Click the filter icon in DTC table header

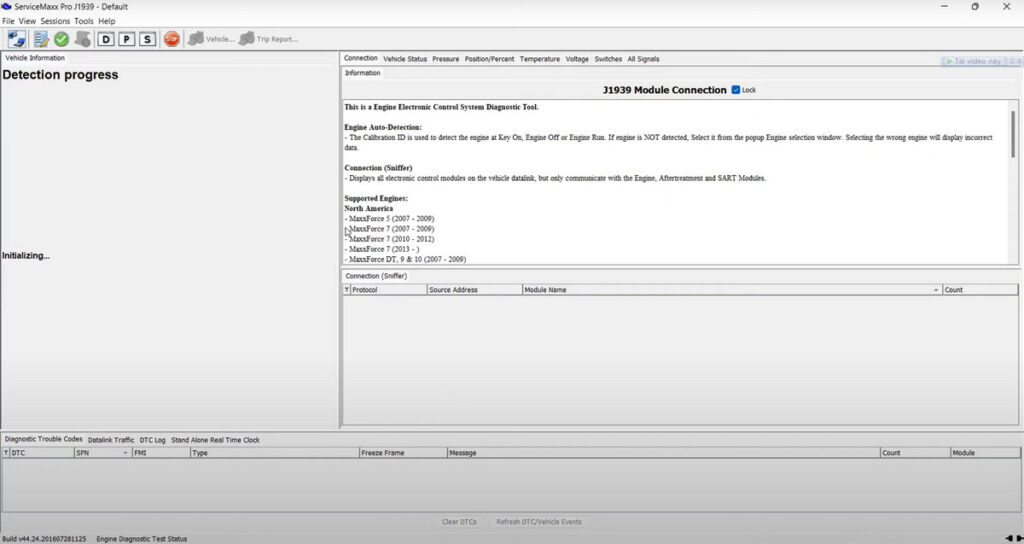(x=7, y=453)
